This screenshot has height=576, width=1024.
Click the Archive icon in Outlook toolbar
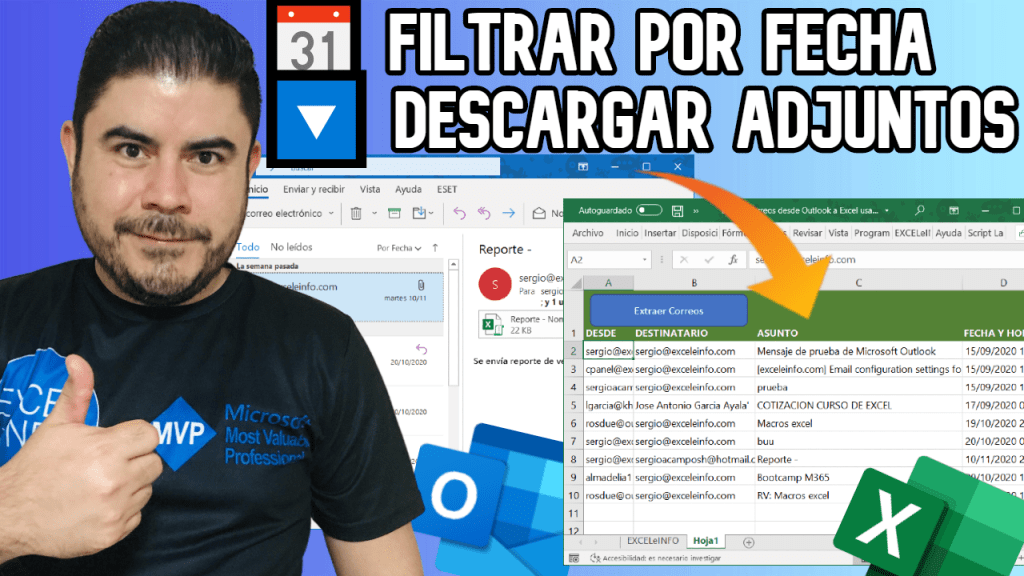click(394, 214)
